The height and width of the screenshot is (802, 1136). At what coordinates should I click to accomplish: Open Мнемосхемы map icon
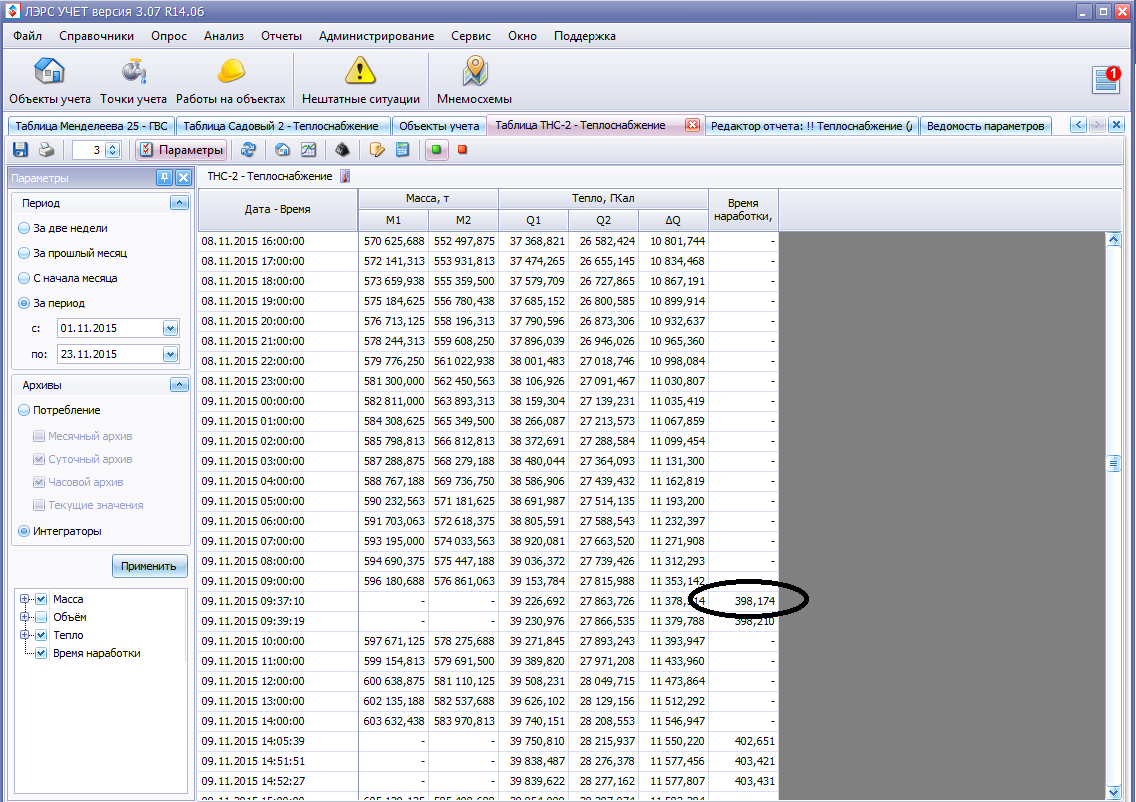click(x=475, y=80)
